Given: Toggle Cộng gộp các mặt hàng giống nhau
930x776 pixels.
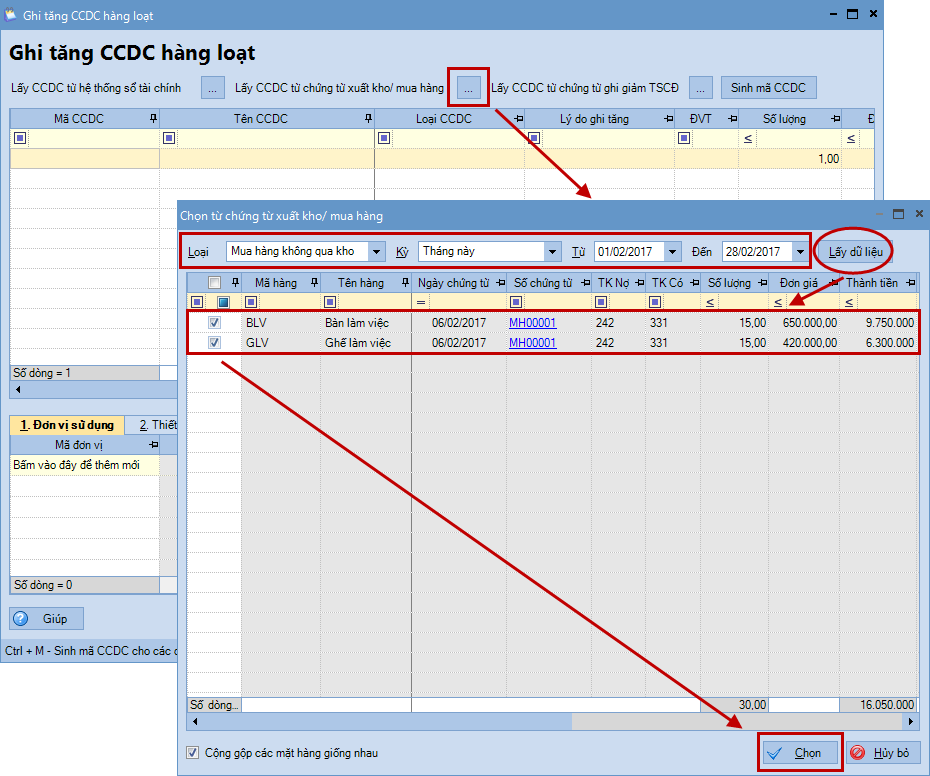Looking at the screenshot, I should (192, 753).
